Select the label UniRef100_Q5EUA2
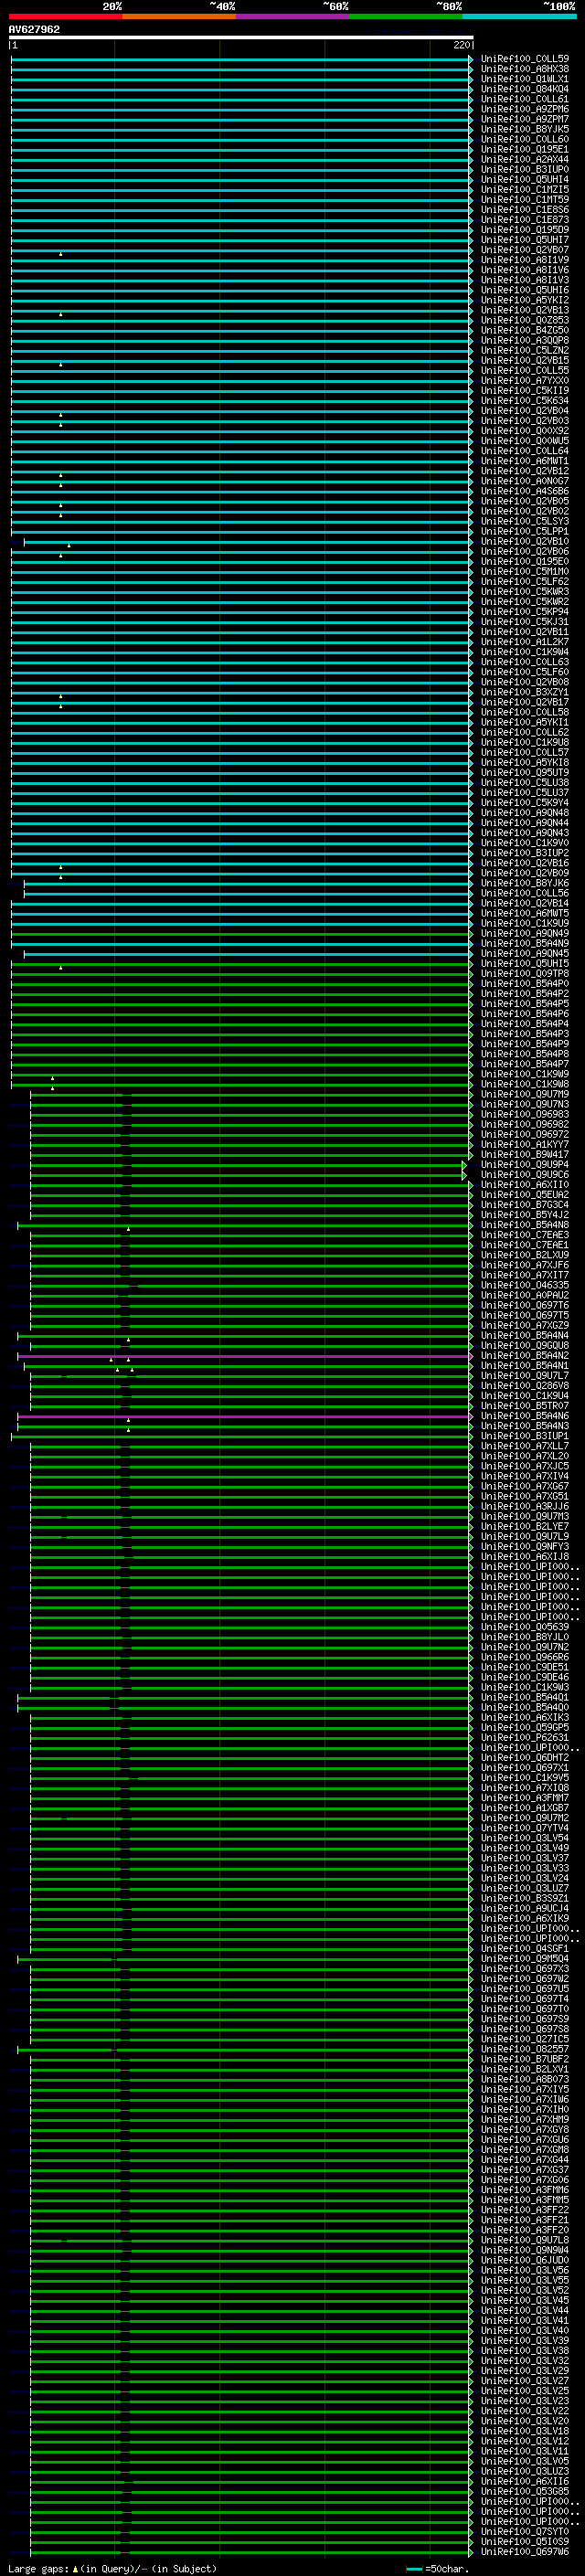Screen dimensions: 585x2576 (x=525, y=1195)
